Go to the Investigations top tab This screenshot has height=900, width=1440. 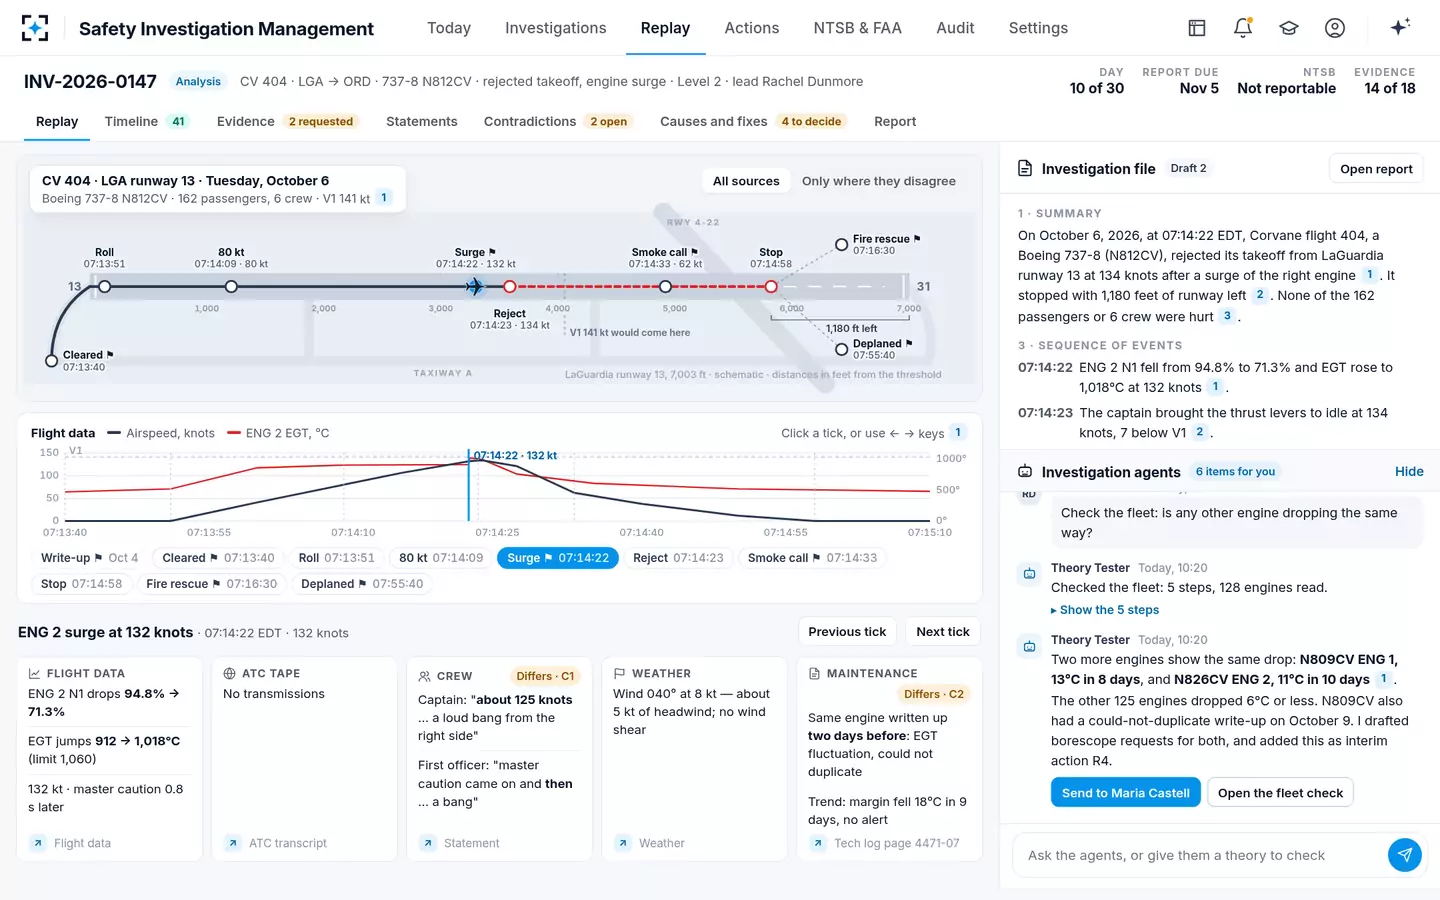pyautogui.click(x=555, y=28)
